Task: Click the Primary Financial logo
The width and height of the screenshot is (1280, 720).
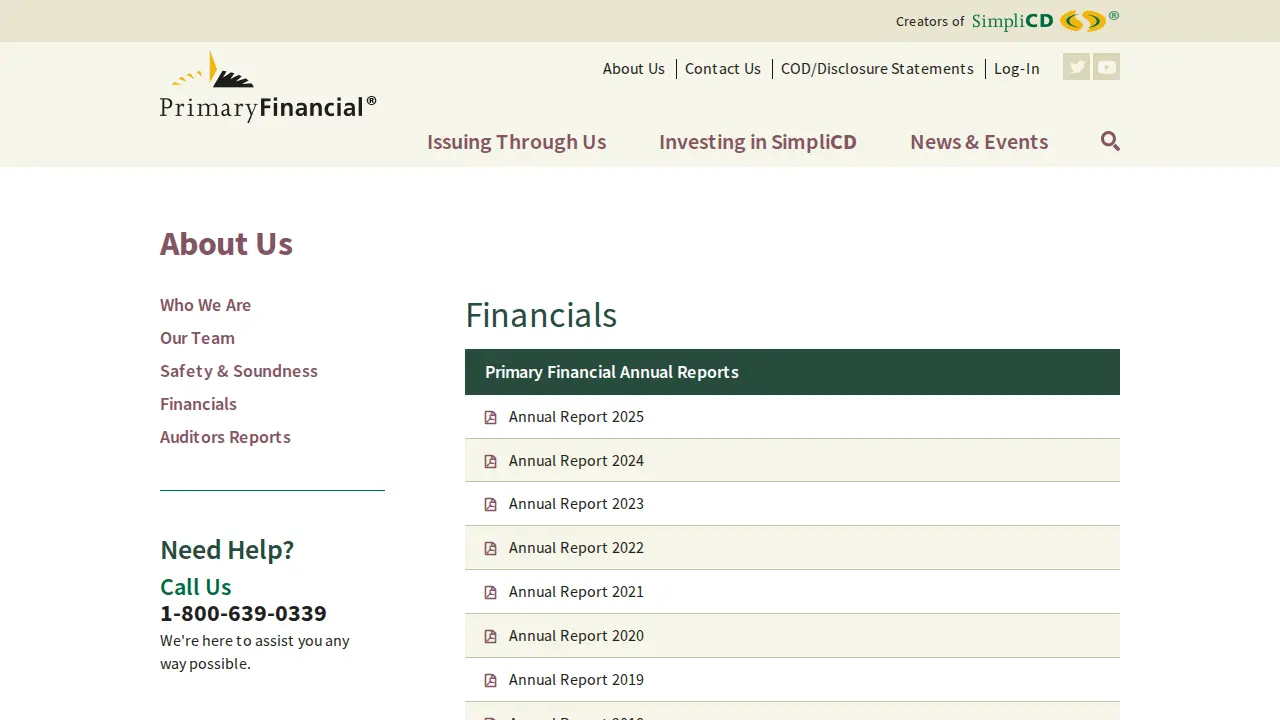Action: coord(268,87)
